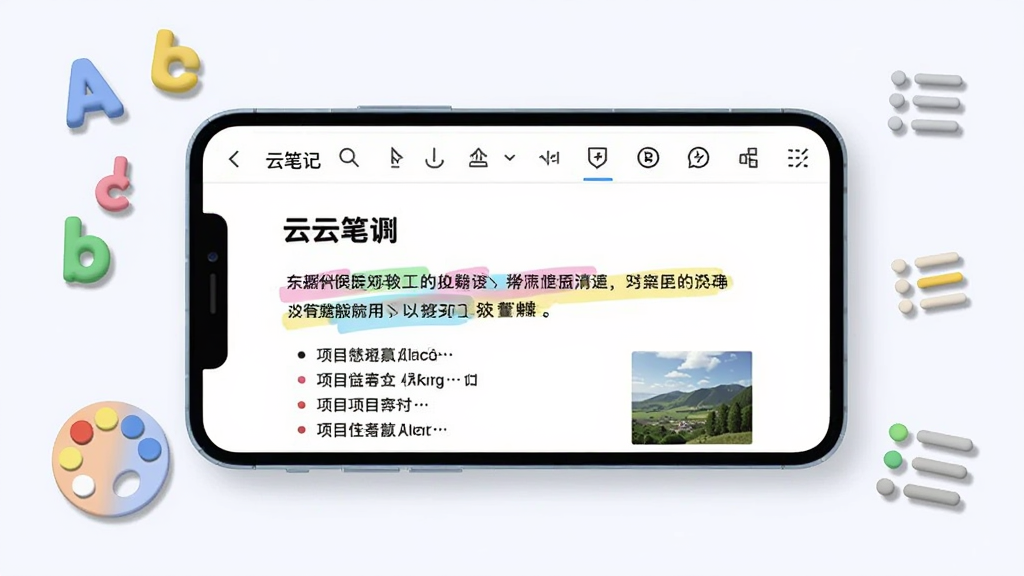
Task: Select the underlined shield tab icon
Action: (598, 158)
